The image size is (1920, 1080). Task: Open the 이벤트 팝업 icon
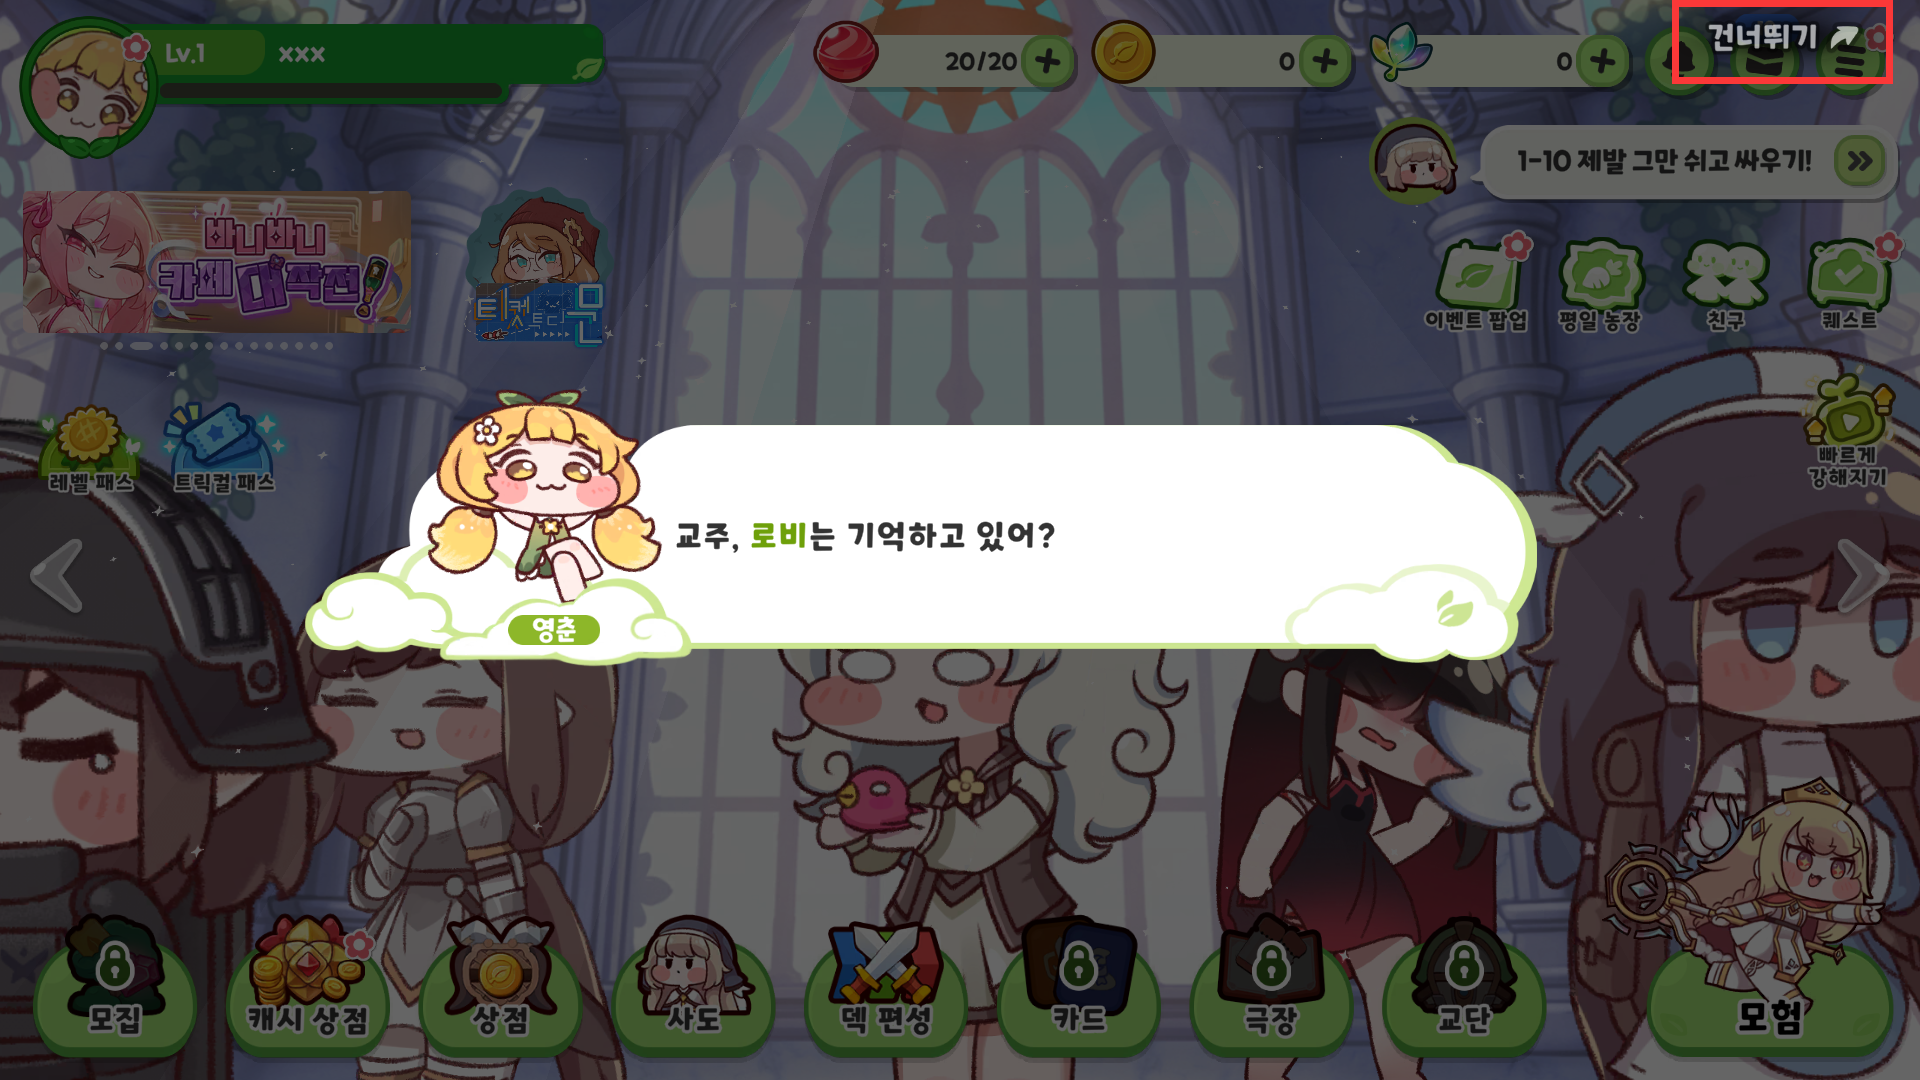pos(1477,284)
